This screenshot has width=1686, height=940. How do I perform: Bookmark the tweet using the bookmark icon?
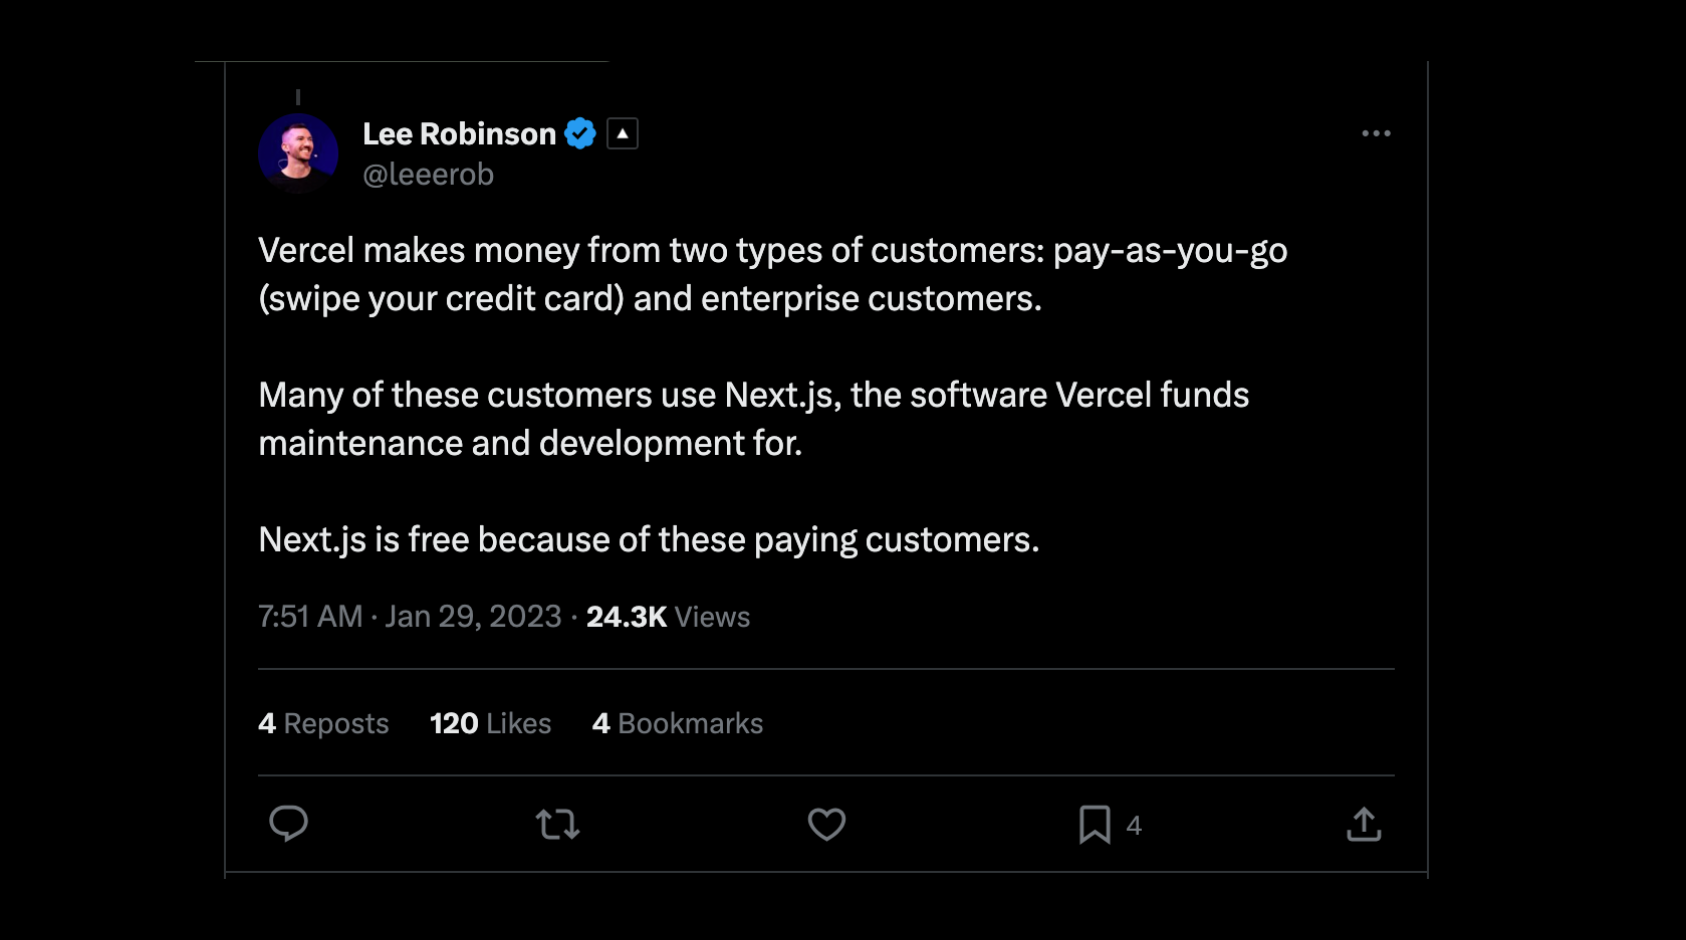tap(1094, 825)
